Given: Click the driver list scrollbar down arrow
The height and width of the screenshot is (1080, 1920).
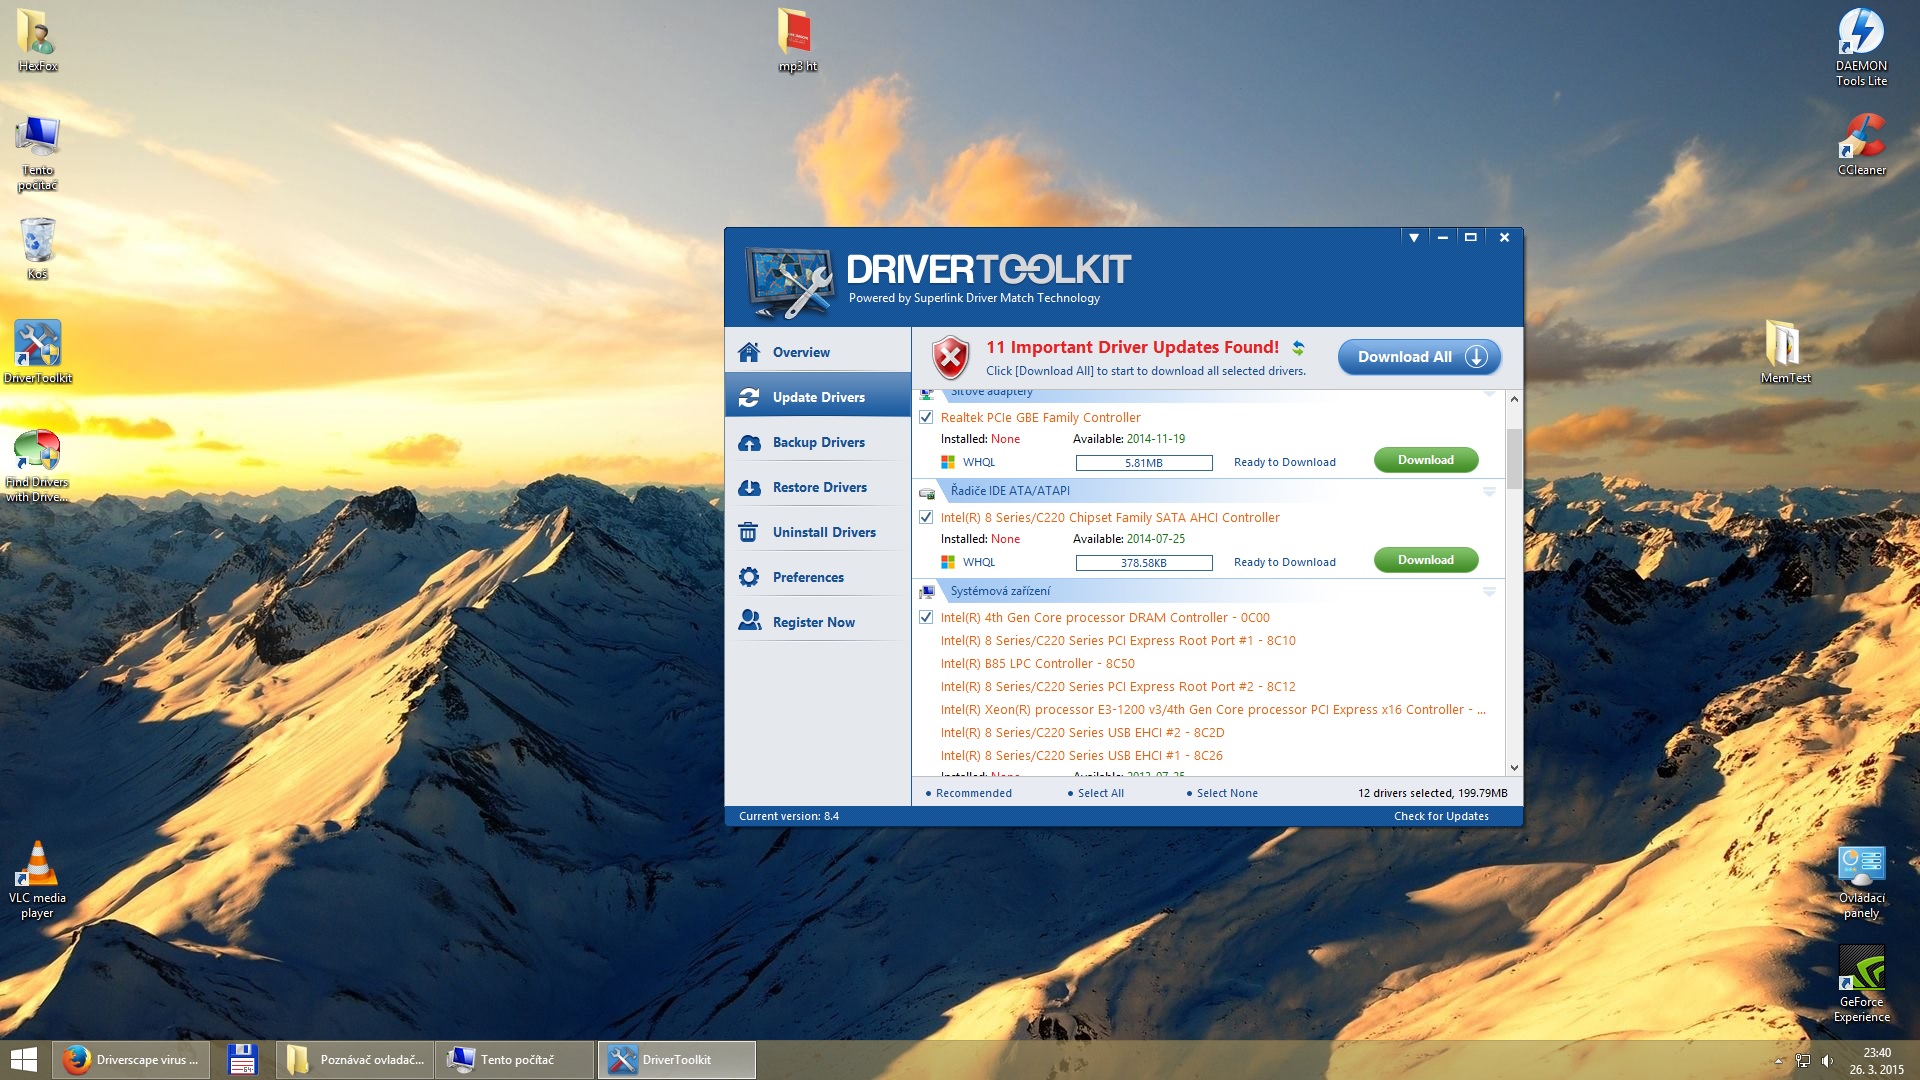Looking at the screenshot, I should coord(1514,768).
